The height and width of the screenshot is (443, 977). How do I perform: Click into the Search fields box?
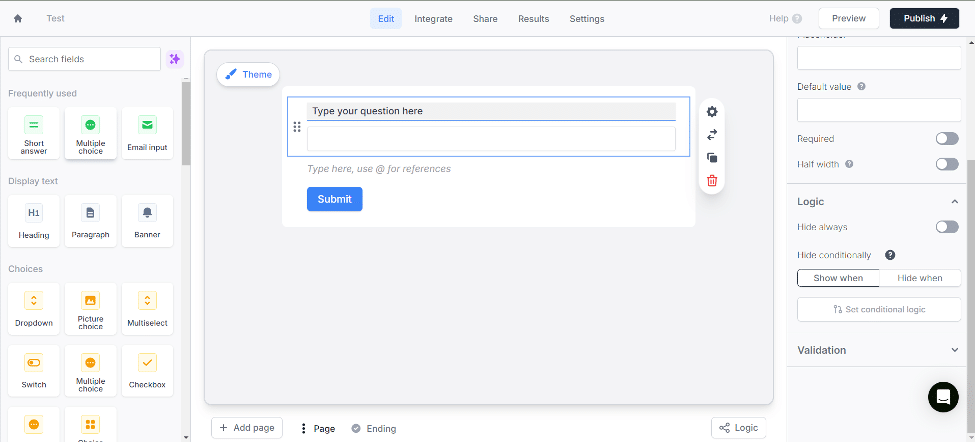[x=84, y=59]
